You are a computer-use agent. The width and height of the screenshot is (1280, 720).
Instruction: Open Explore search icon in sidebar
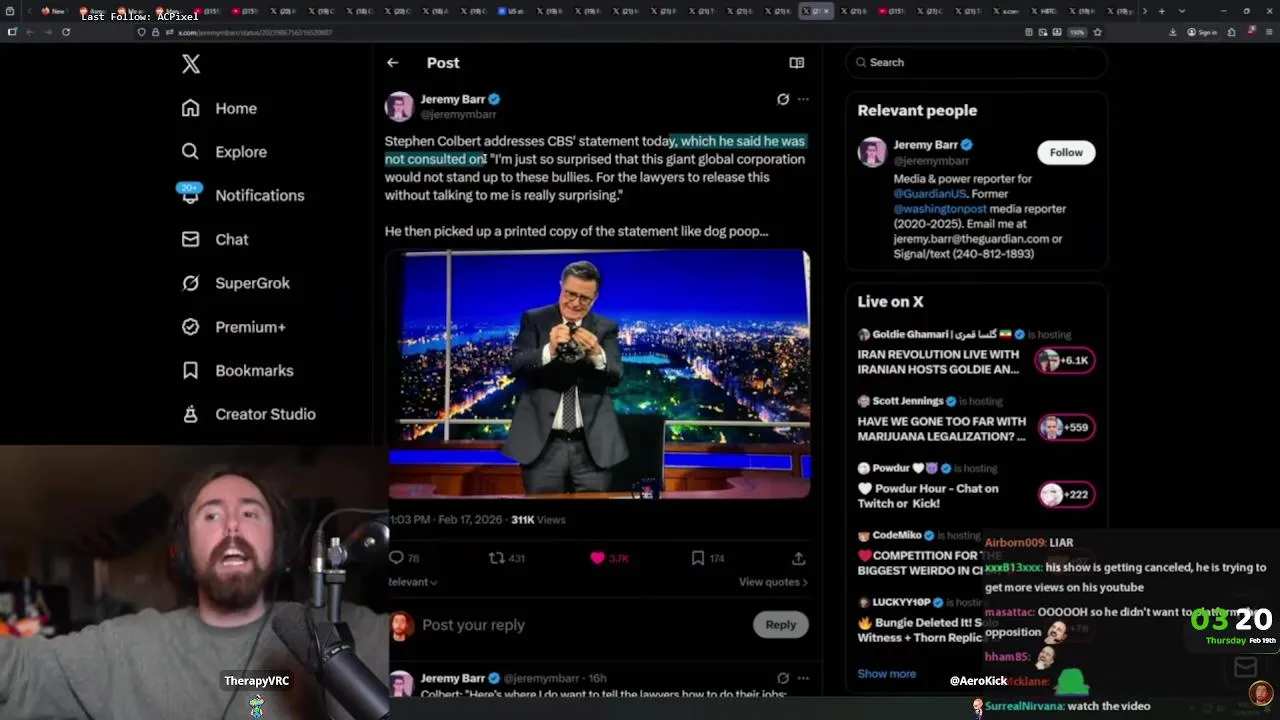(x=190, y=152)
